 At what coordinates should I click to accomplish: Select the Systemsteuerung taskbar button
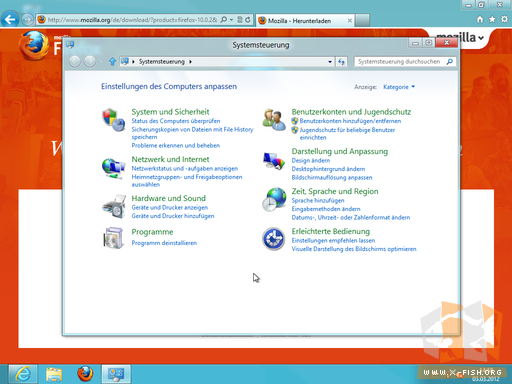tap(116, 374)
